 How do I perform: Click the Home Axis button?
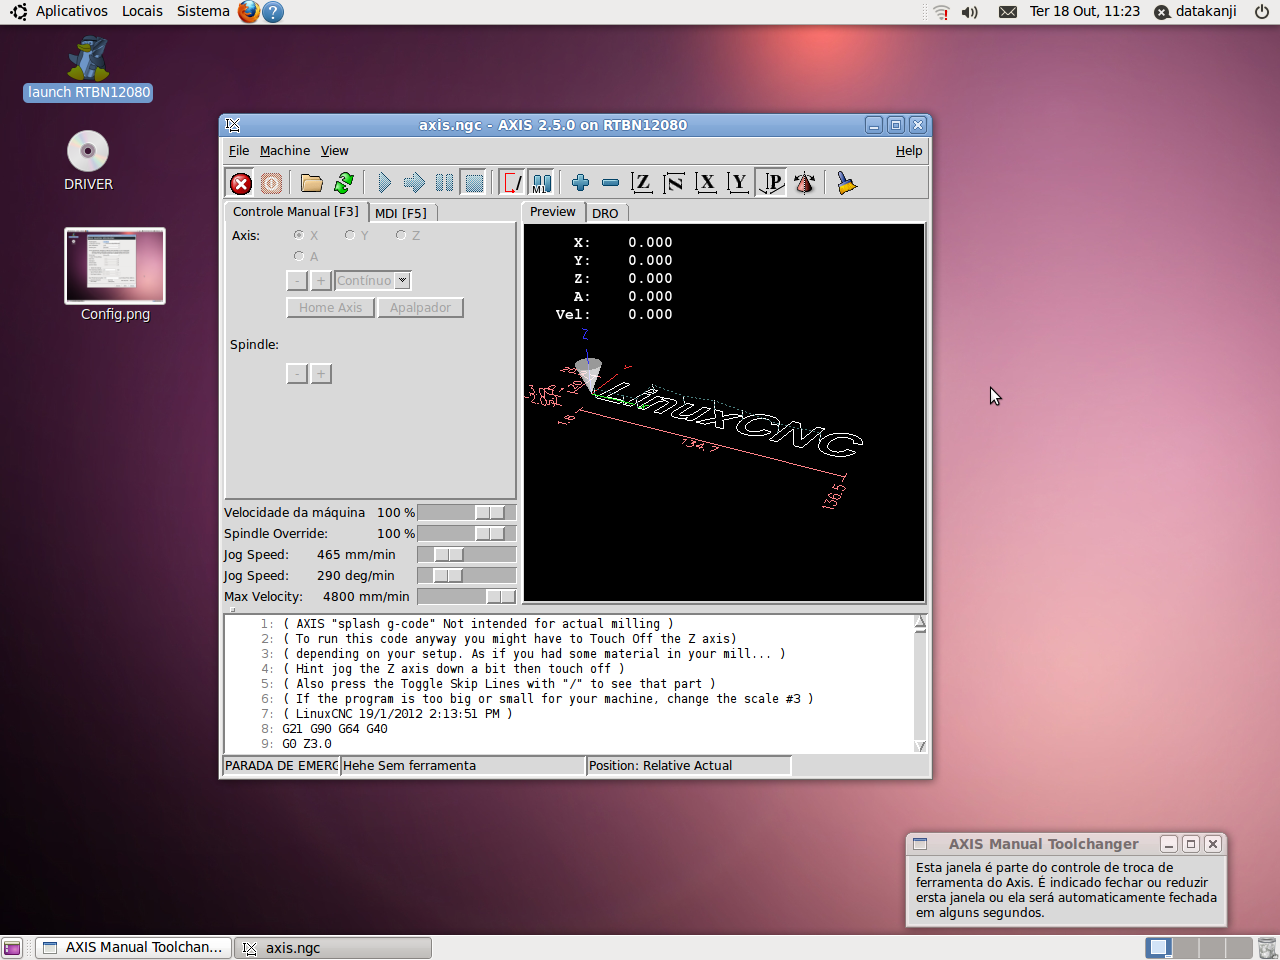click(x=330, y=308)
